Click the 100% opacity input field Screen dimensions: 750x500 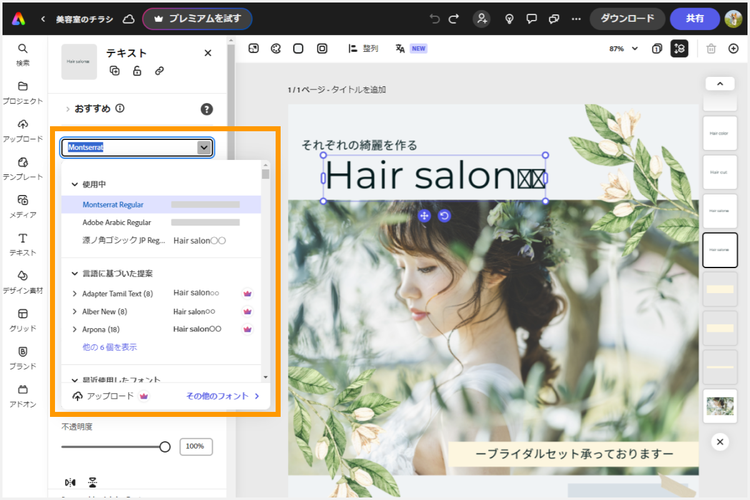click(196, 446)
